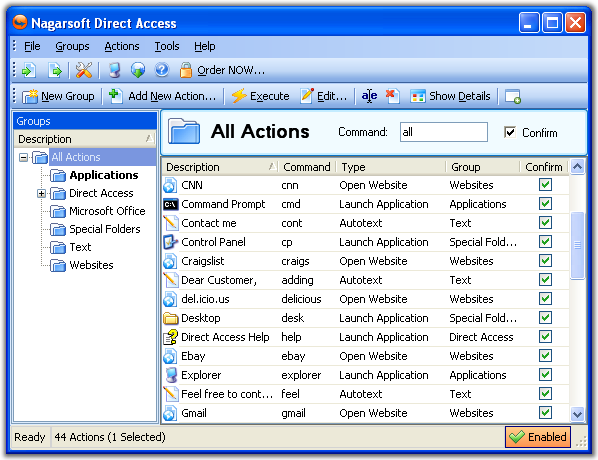
Task: Sort actions by Group column header
Action: point(482,167)
